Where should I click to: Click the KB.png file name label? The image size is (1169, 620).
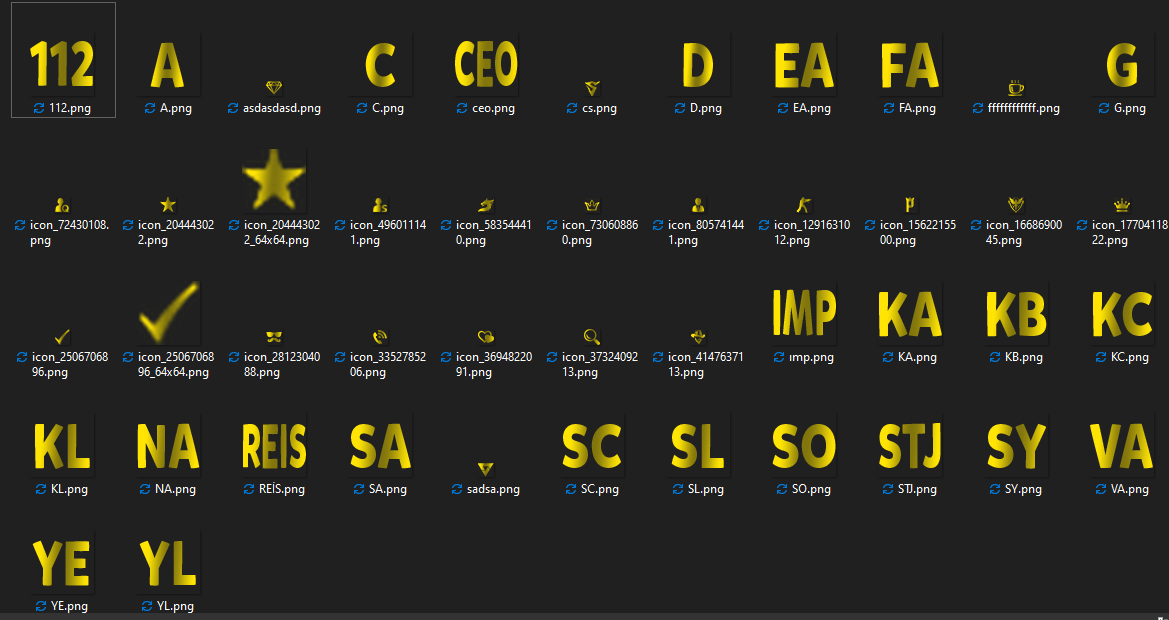pyautogui.click(x=1024, y=357)
